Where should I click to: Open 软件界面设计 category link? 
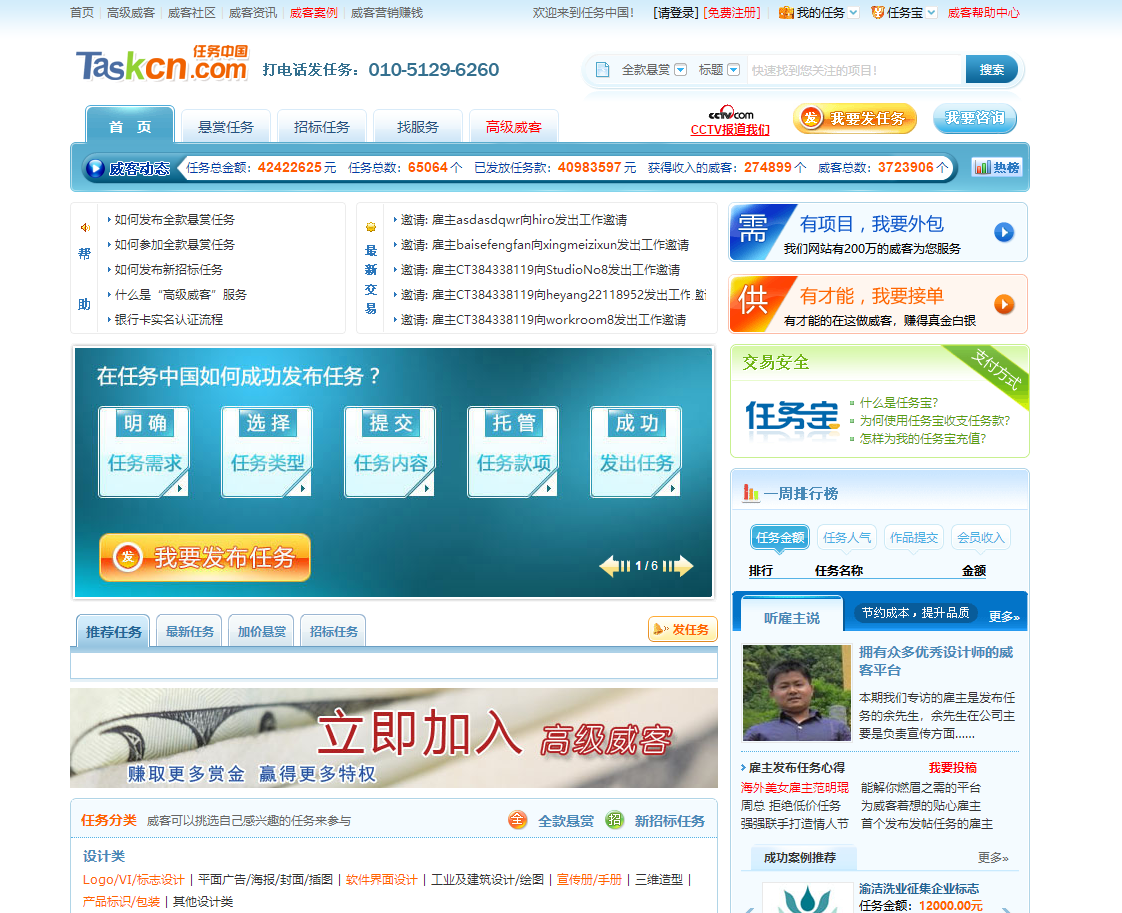[x=381, y=879]
